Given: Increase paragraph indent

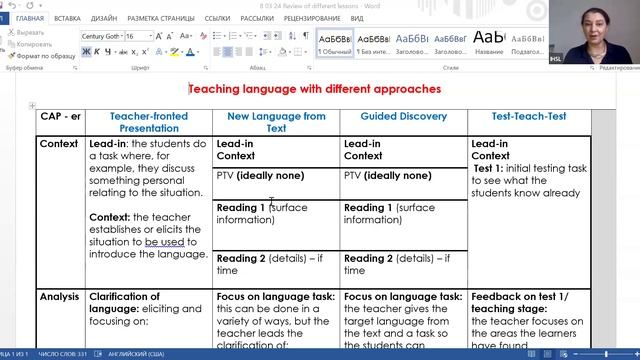Looking at the screenshot, I should [x=278, y=36].
